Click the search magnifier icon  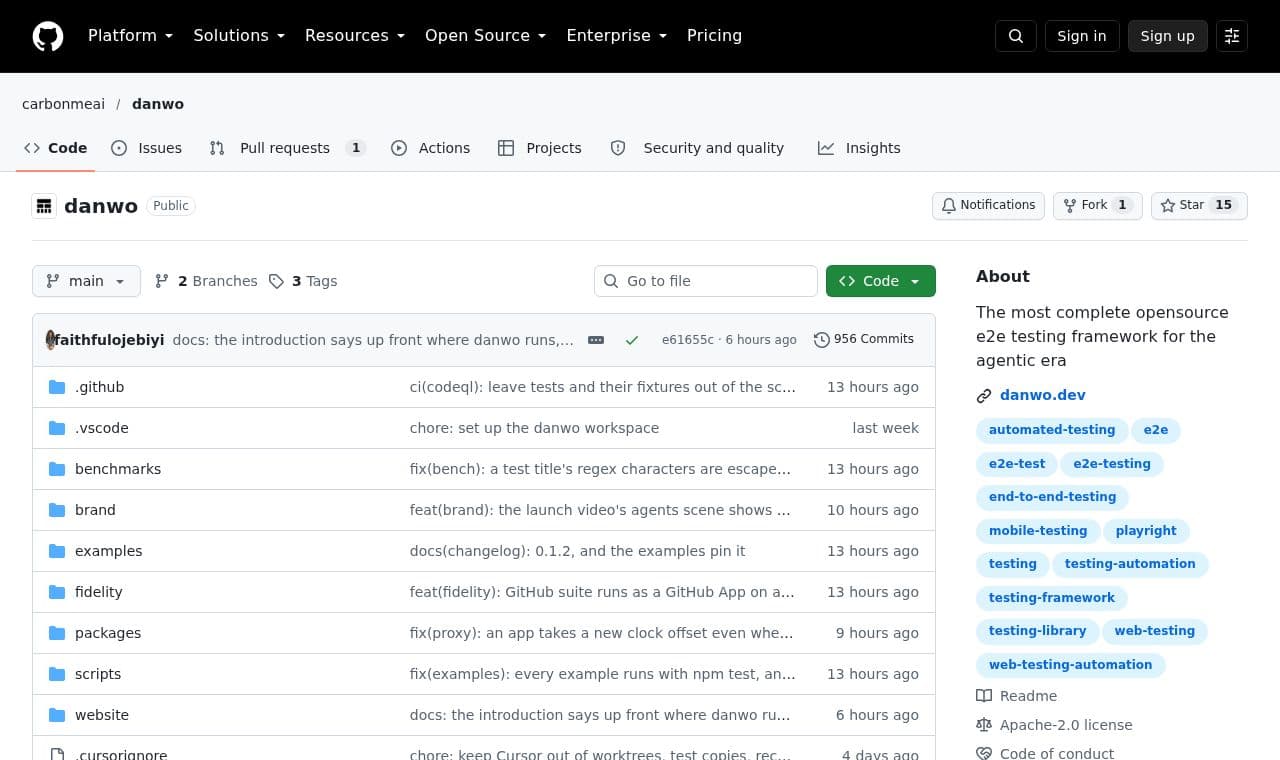(1016, 36)
